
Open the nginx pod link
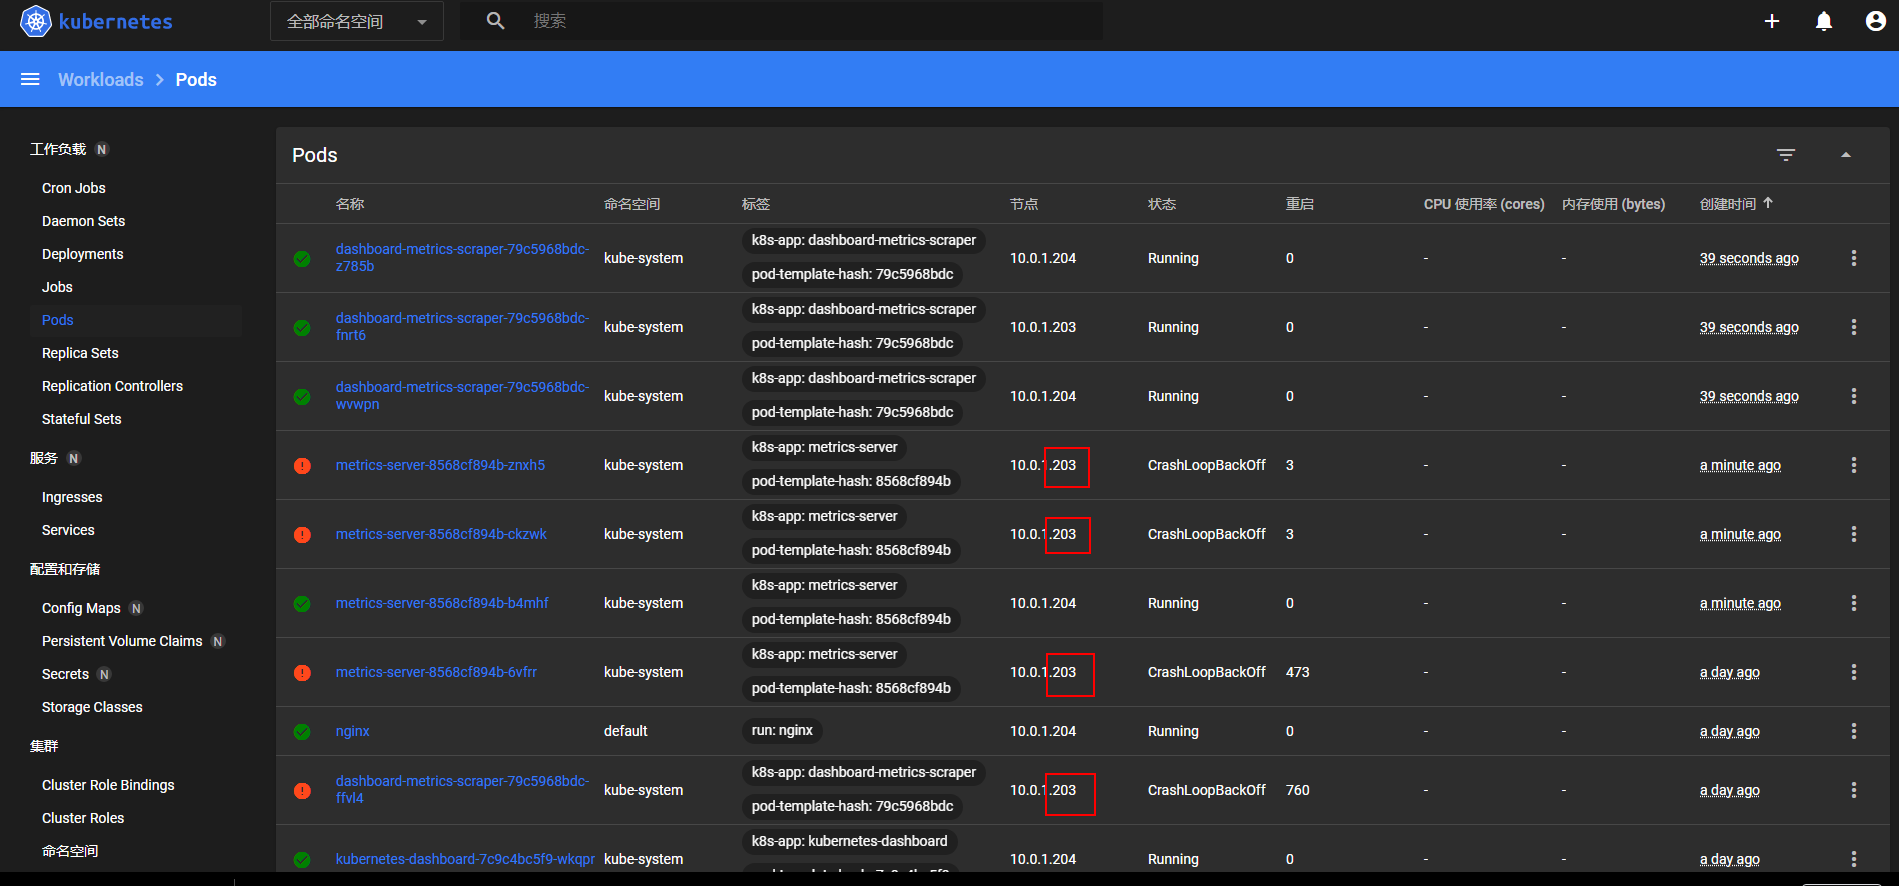(x=353, y=731)
